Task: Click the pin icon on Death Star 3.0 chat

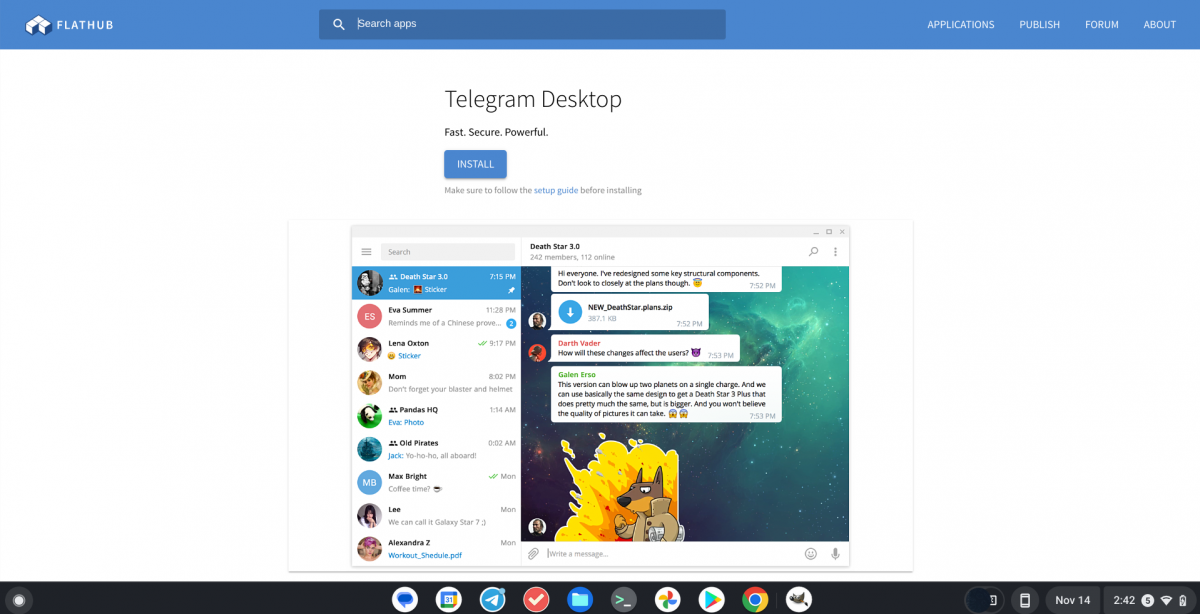Action: [509, 289]
